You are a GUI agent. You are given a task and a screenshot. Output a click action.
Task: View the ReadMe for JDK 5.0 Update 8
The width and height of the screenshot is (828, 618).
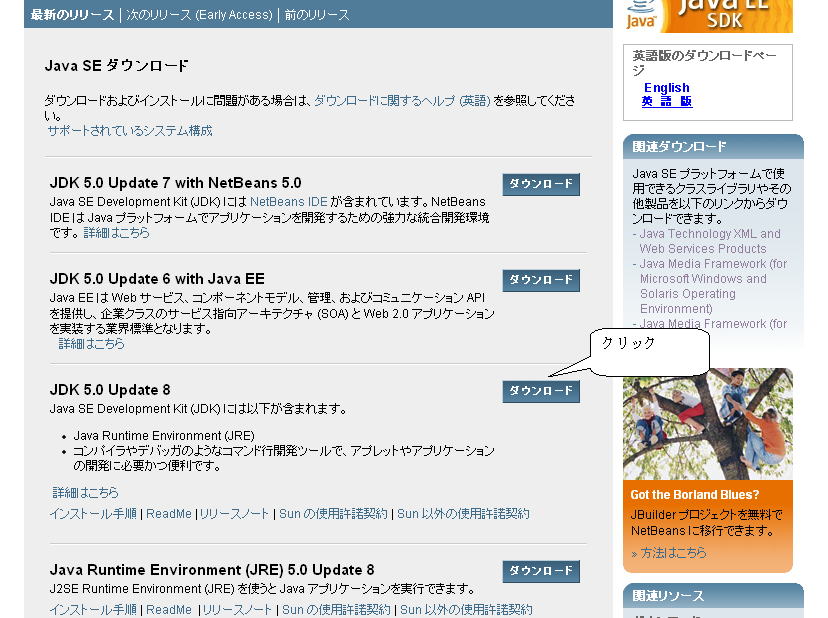[x=168, y=513]
